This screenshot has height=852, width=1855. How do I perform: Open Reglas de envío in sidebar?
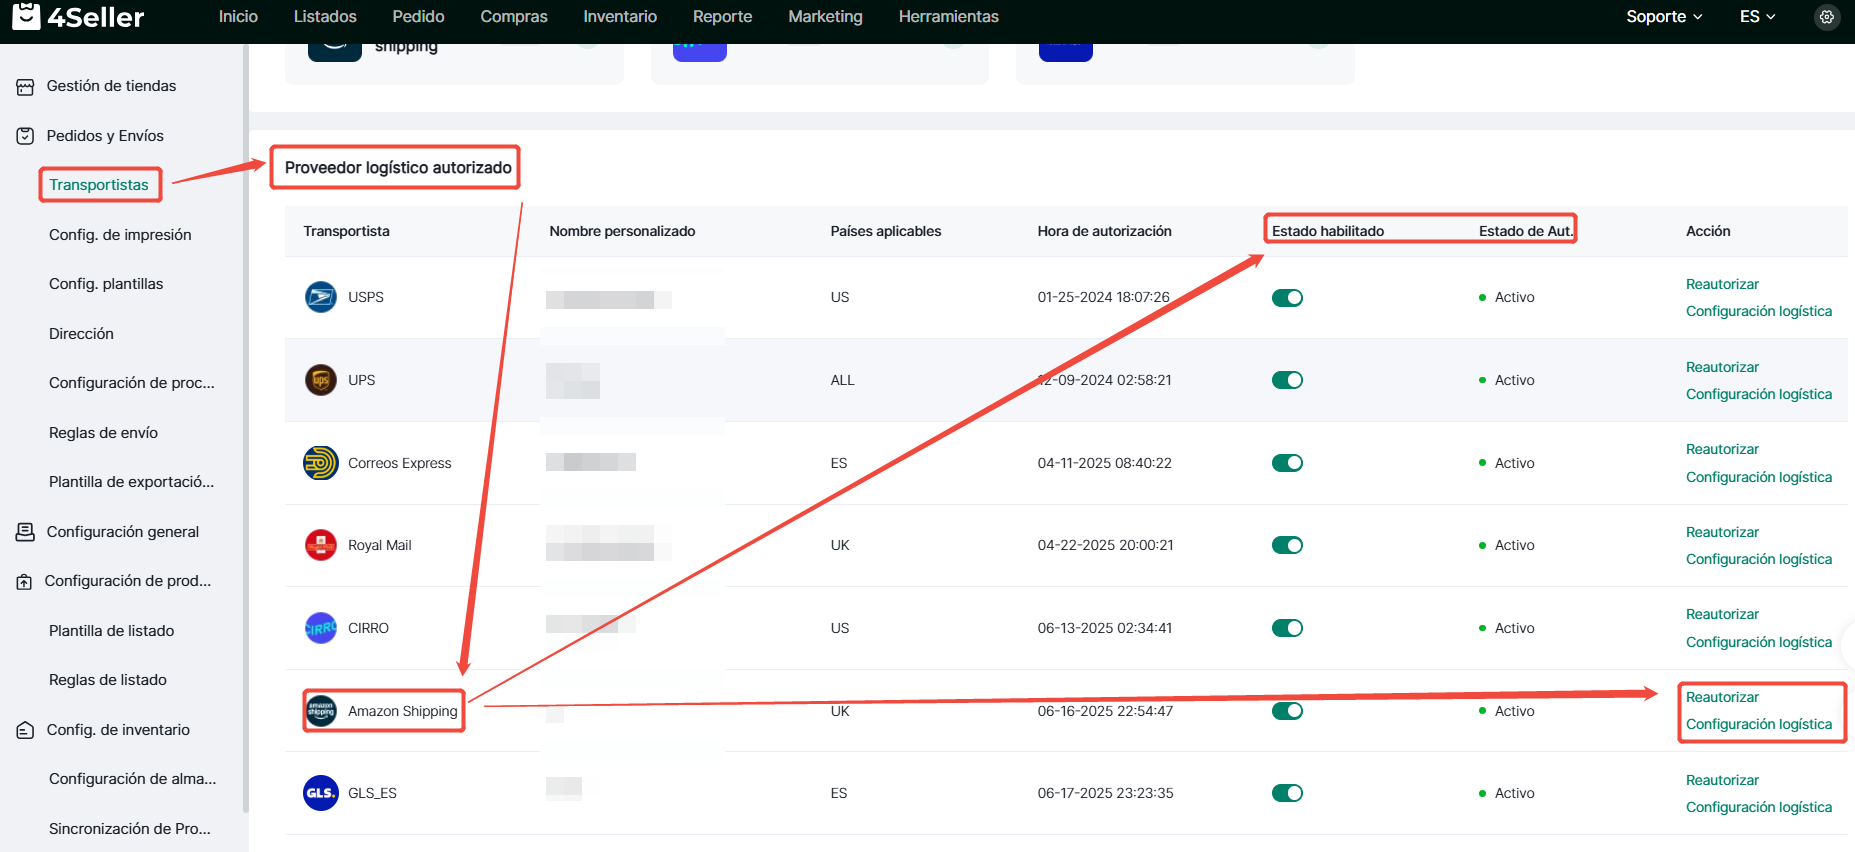point(103,433)
